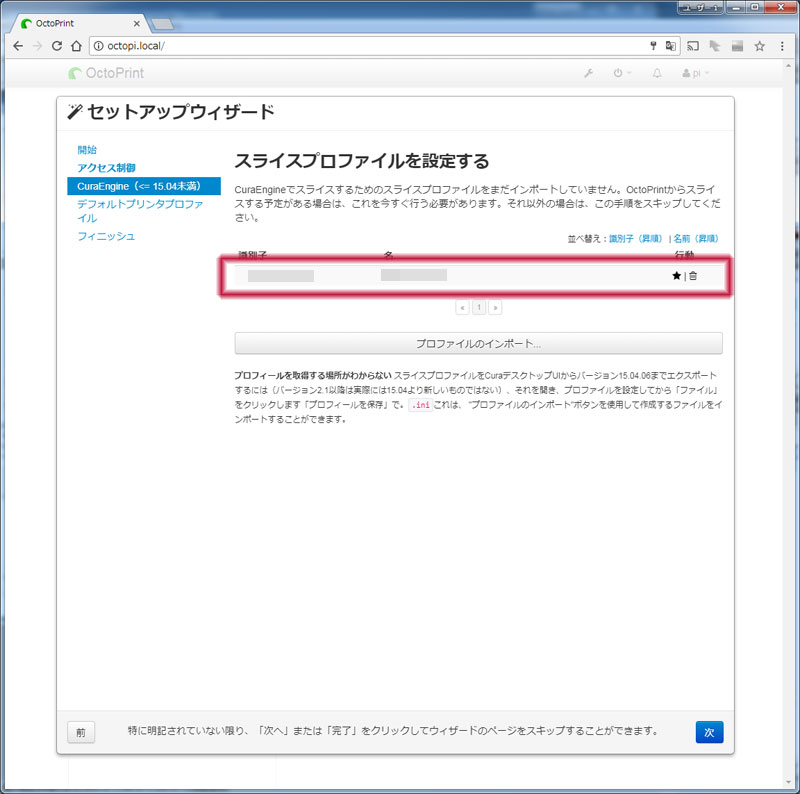Select page 1 in pagination
Image resolution: width=800 pixels, height=794 pixels.
pos(479,307)
